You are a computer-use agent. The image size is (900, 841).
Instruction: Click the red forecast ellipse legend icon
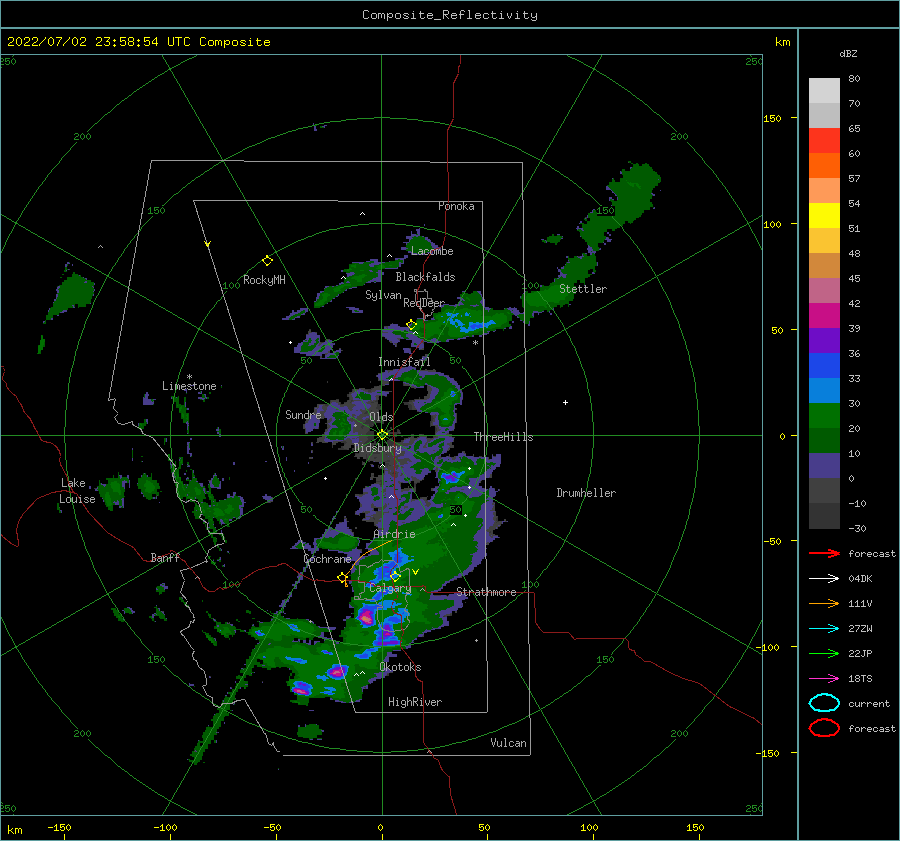tap(824, 728)
